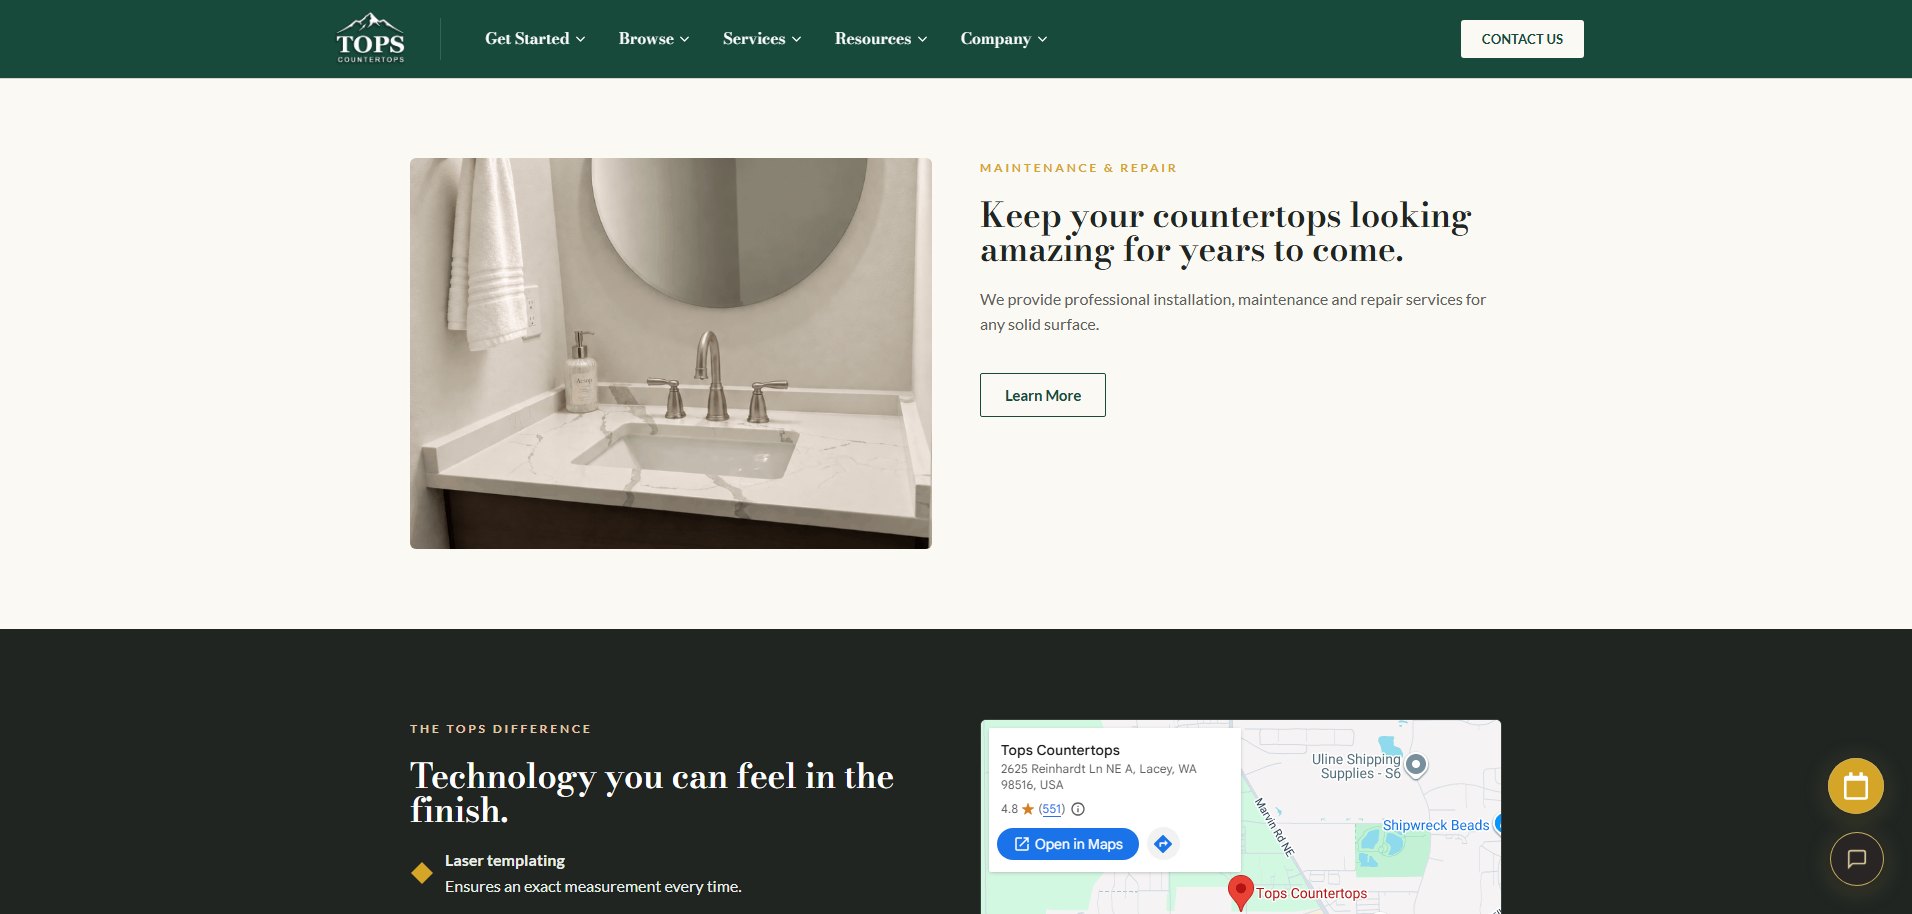This screenshot has height=914, width=1912.
Task: Click the 'Tops Countertops' map card title
Action: tap(1060, 750)
